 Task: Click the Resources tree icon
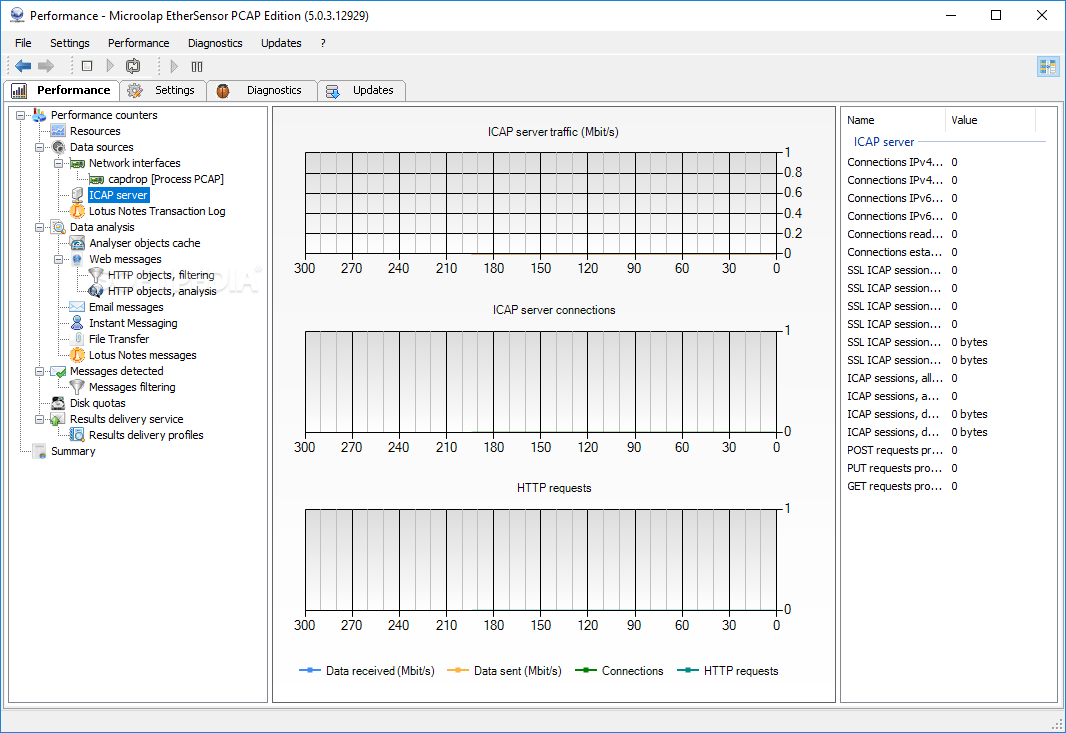tap(58, 131)
